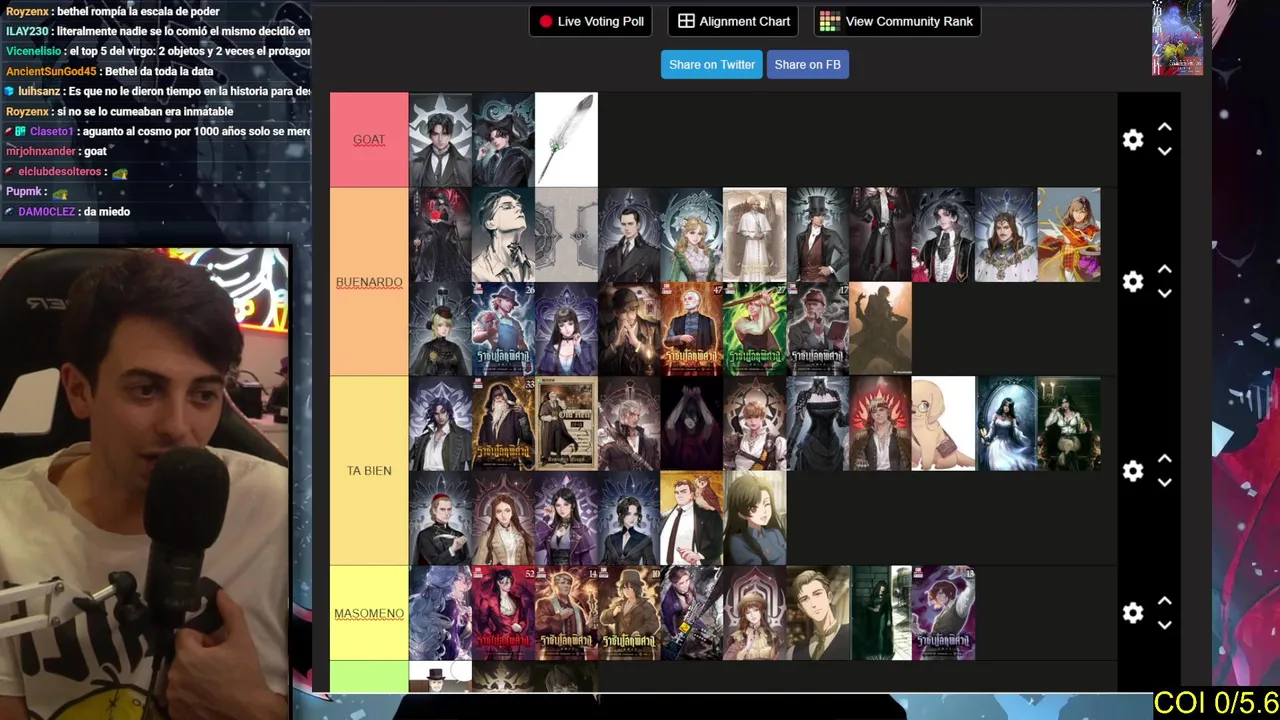
Task: Move MASOMENO row up
Action: click(1164, 601)
